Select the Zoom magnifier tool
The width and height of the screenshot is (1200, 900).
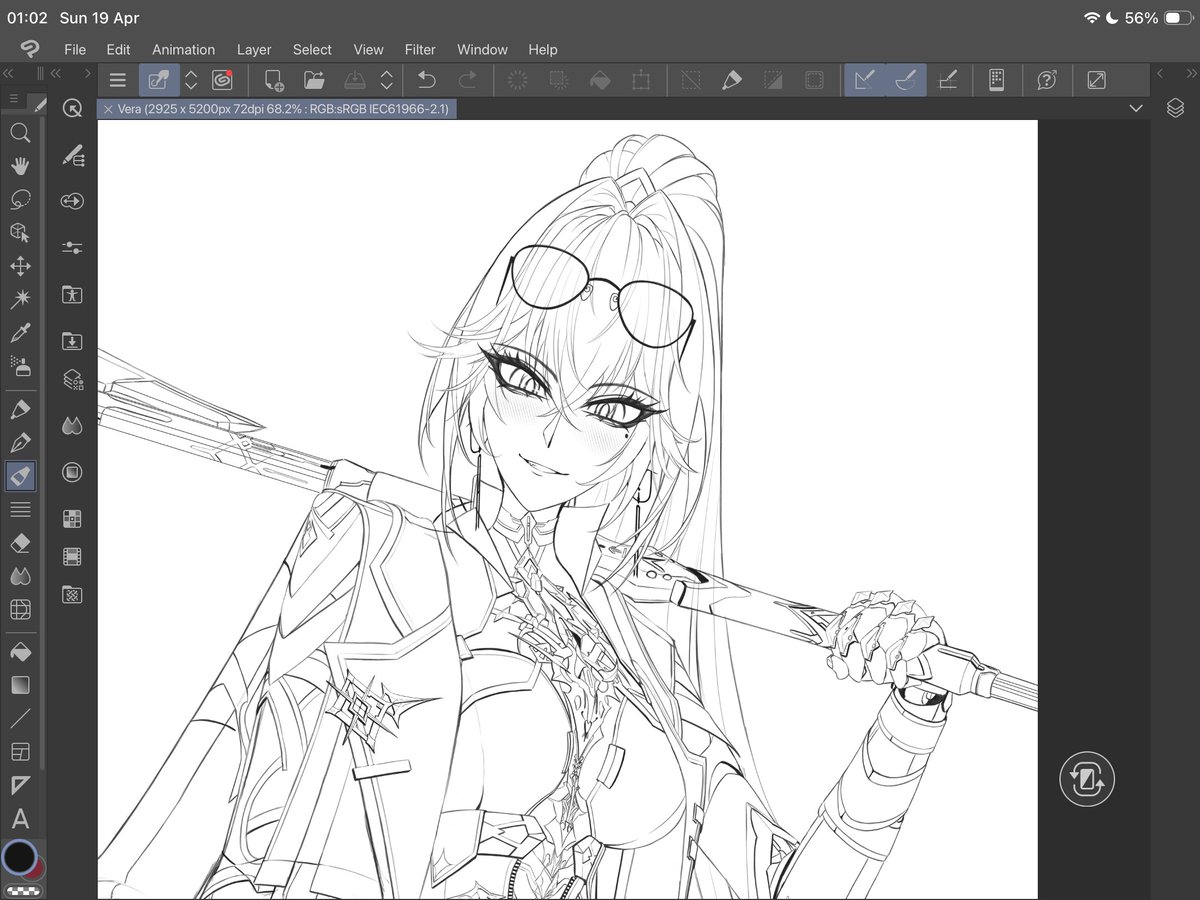[x=20, y=133]
